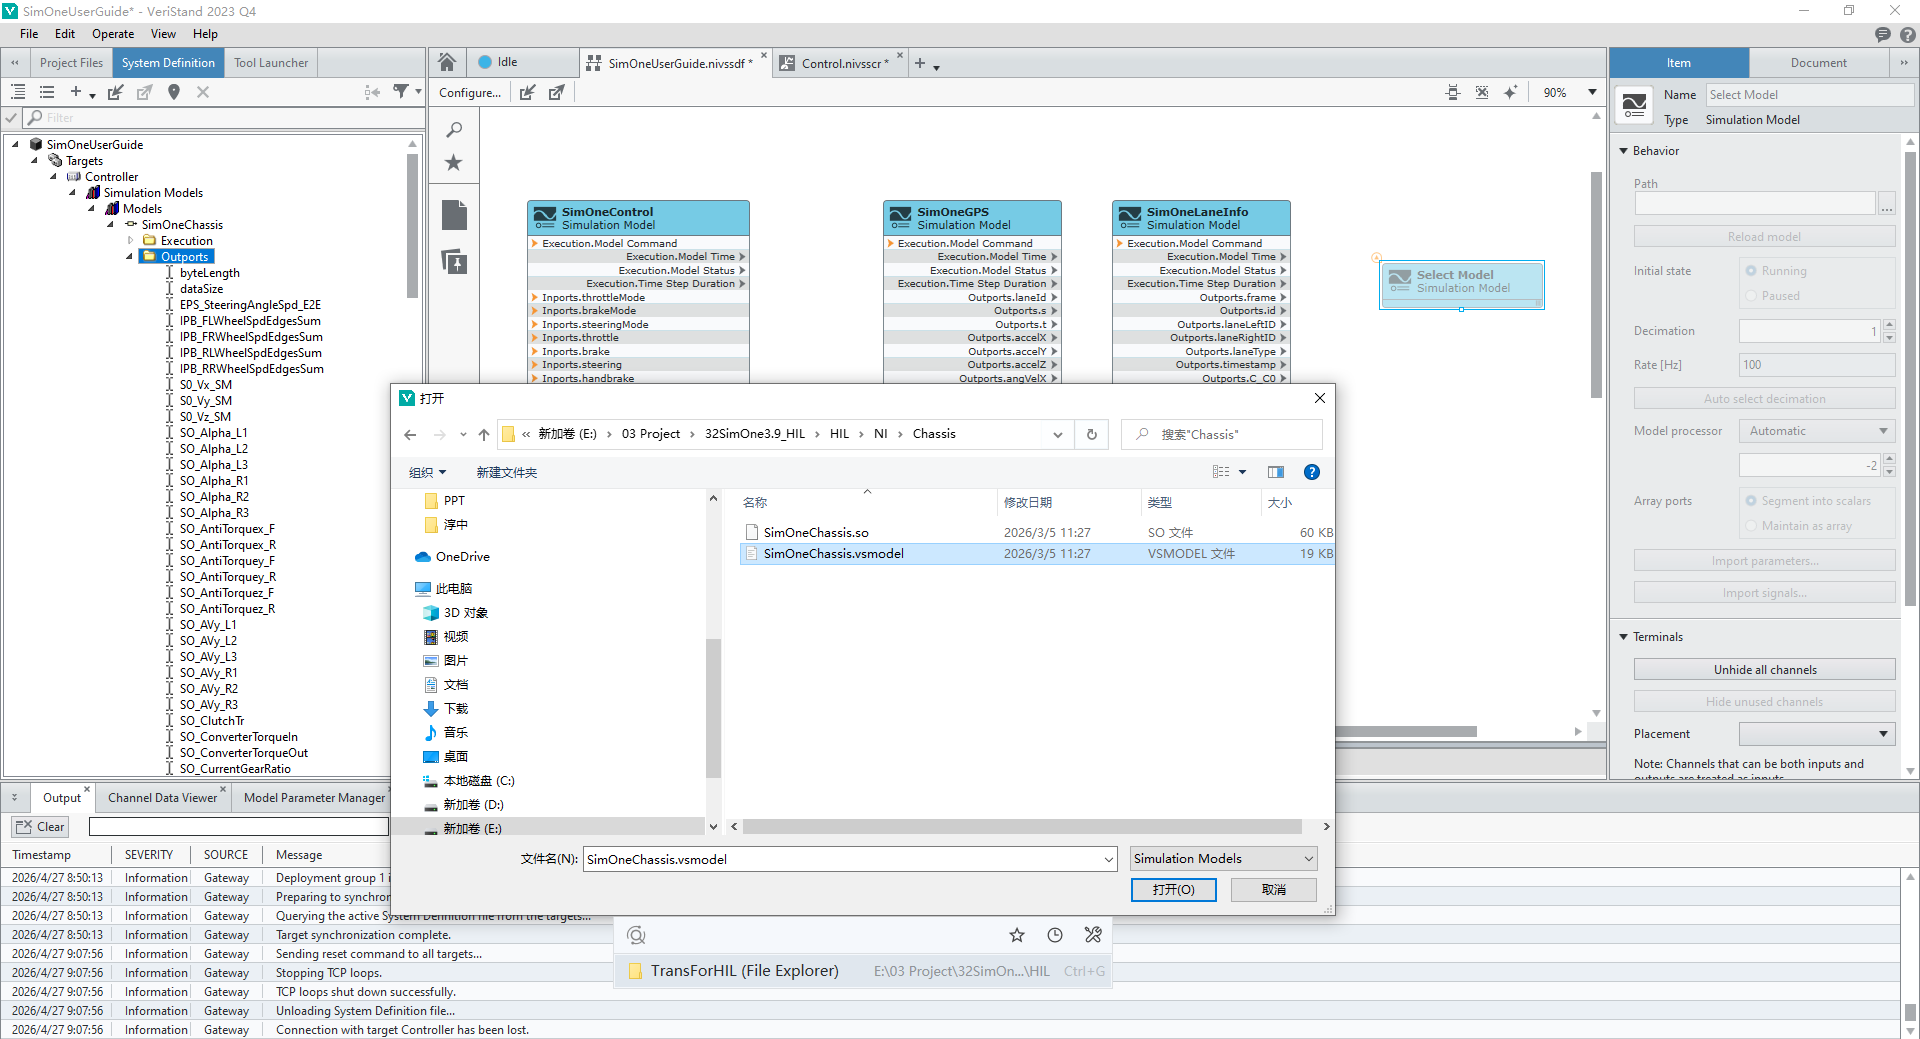1920x1039 pixels.
Task: Click the blank page icon in the diagram palette
Action: (x=454, y=214)
